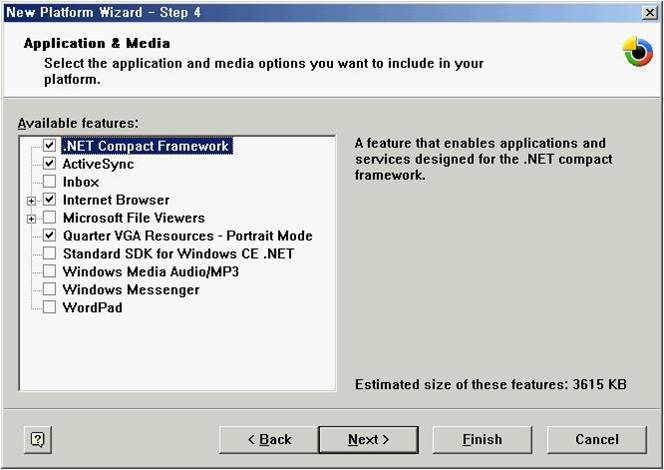
Task: Enable the Windows Messenger checkbox
Action: pos(50,290)
